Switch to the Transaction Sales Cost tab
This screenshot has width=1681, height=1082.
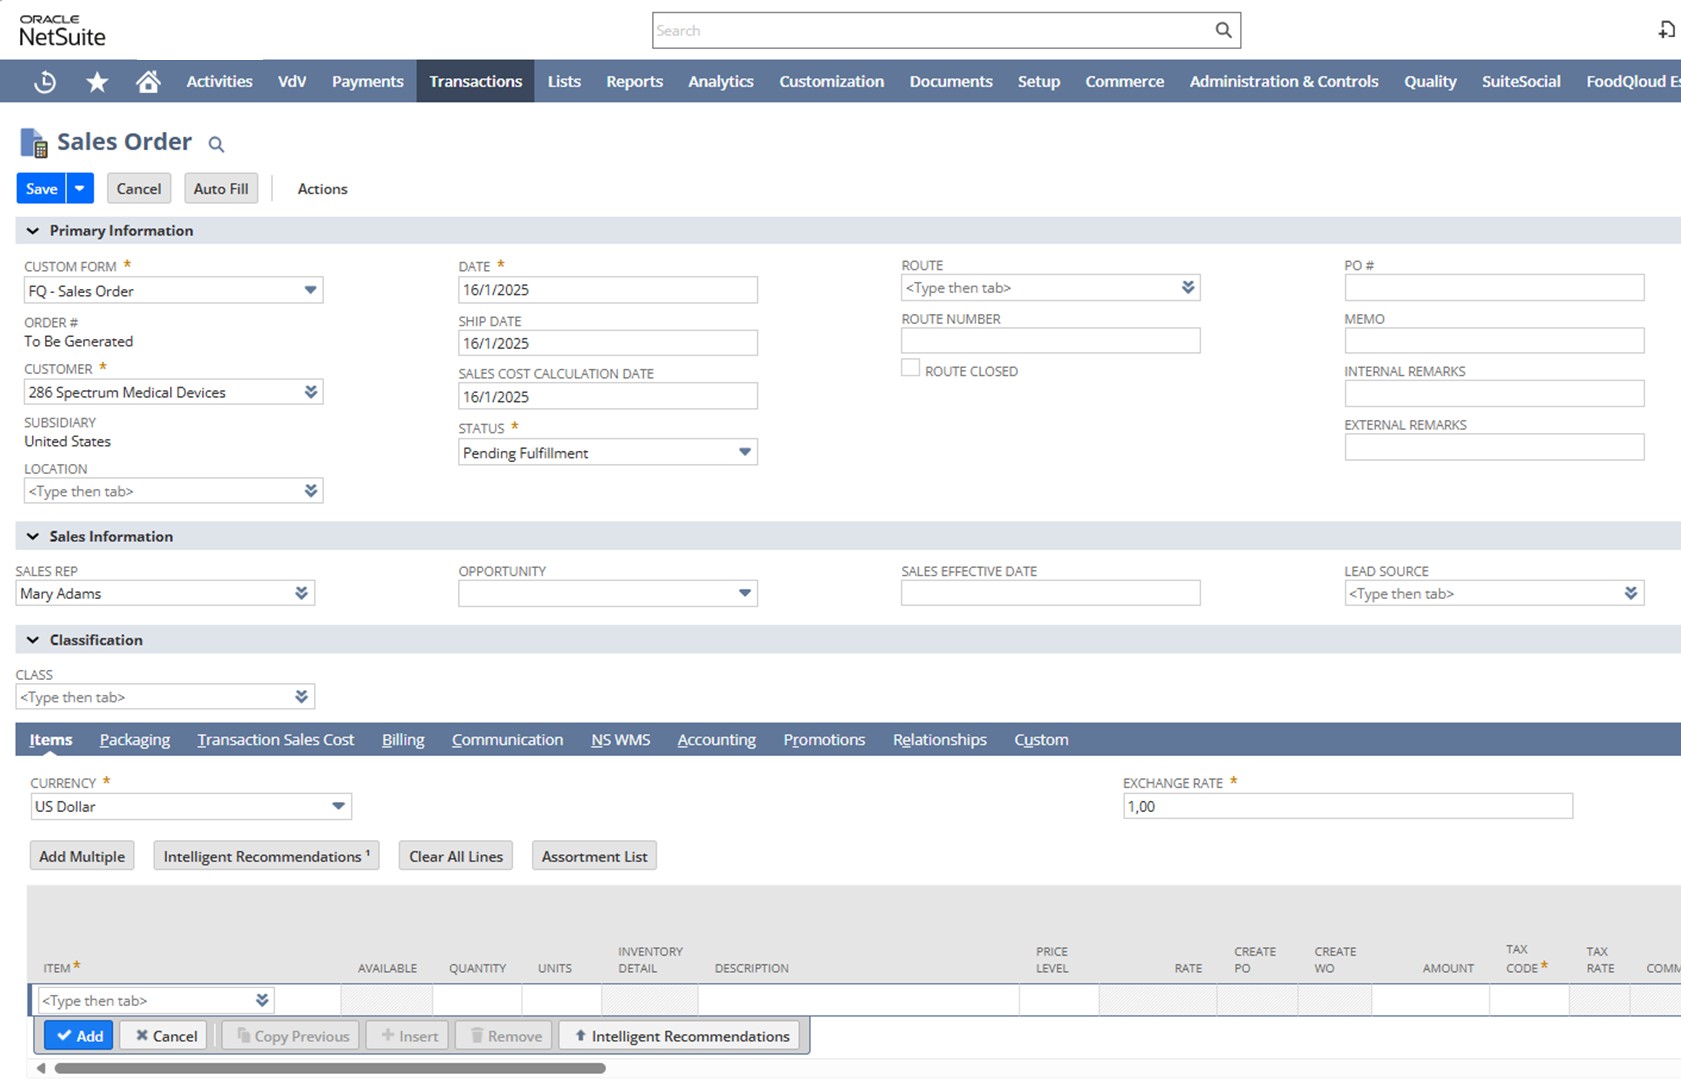(276, 740)
